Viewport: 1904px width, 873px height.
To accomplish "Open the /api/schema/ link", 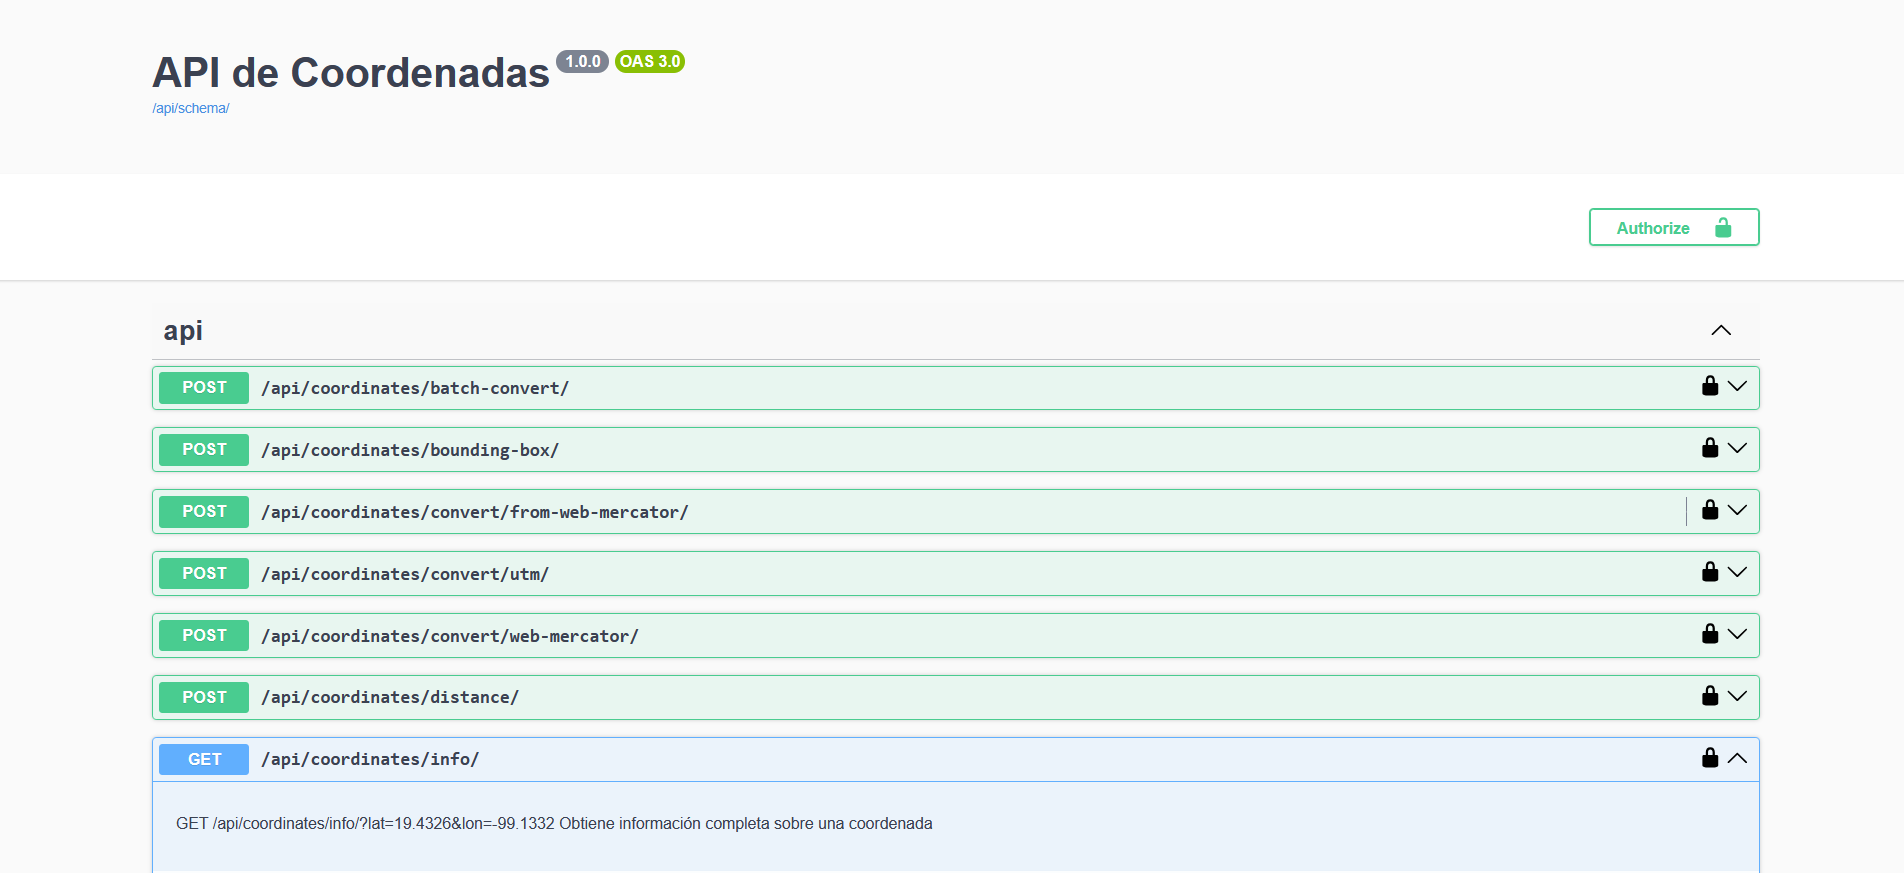I will [x=191, y=108].
